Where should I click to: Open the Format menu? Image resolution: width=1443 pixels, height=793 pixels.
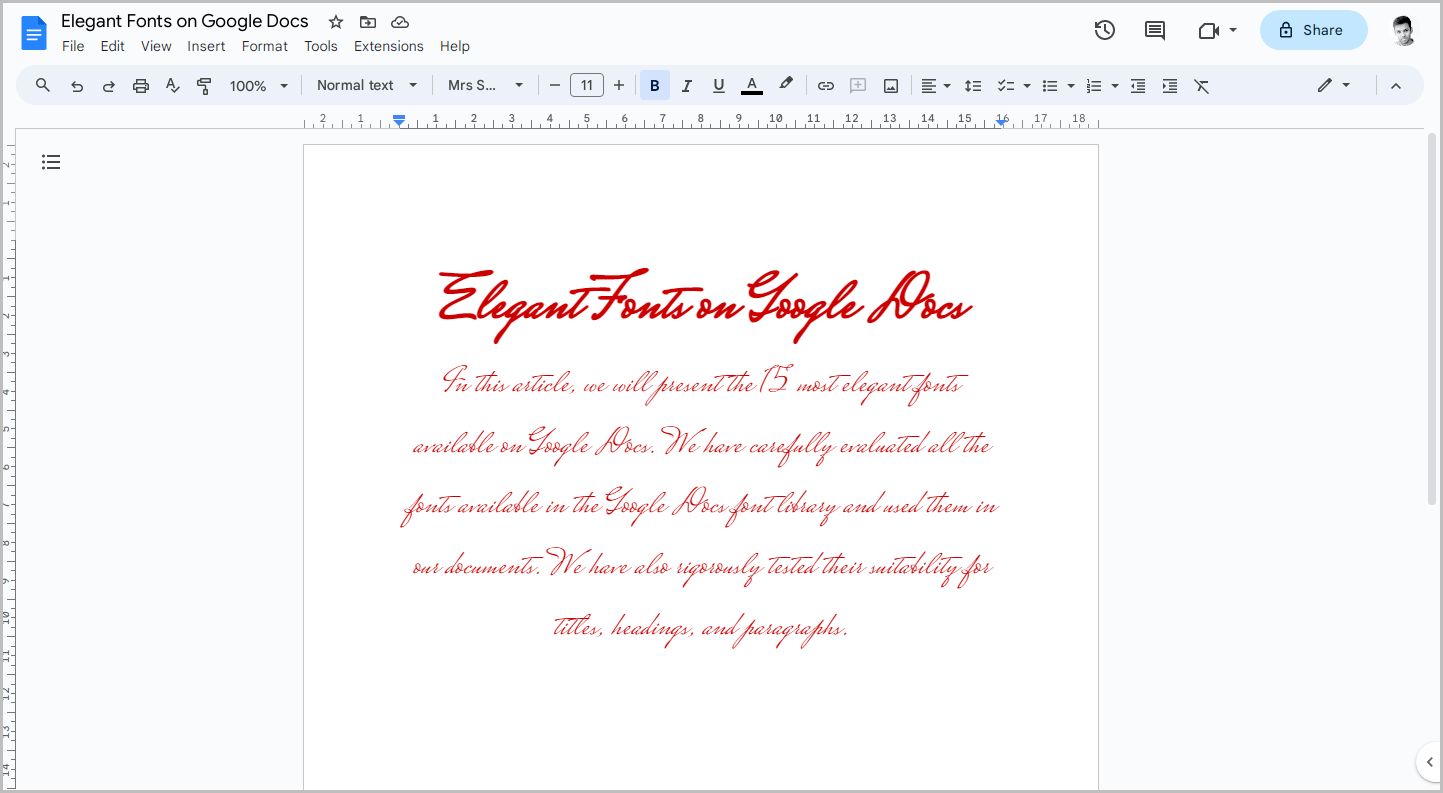coord(264,46)
